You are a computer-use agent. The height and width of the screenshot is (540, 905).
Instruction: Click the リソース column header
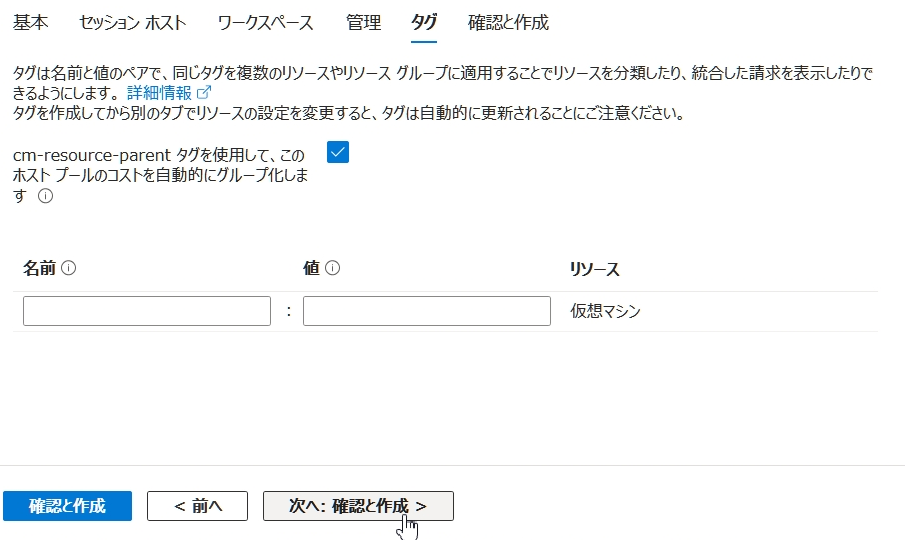(594, 269)
